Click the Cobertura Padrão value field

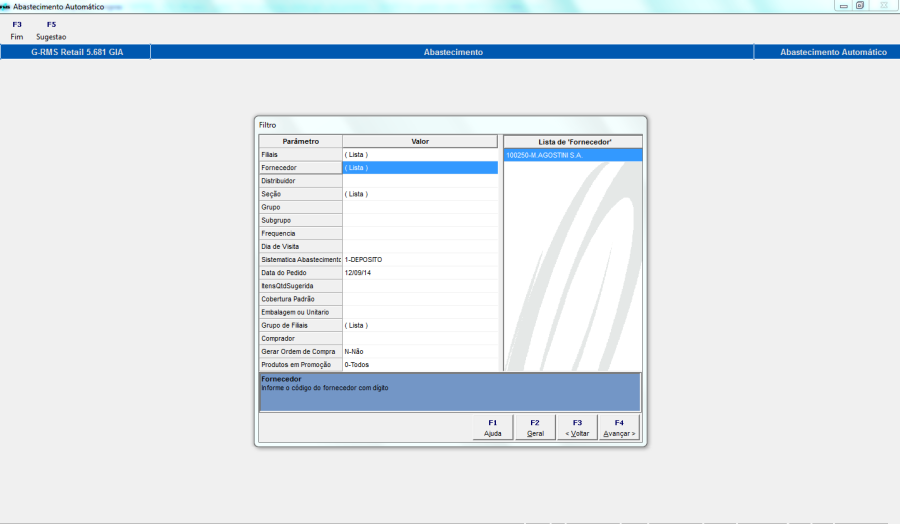(x=420, y=299)
